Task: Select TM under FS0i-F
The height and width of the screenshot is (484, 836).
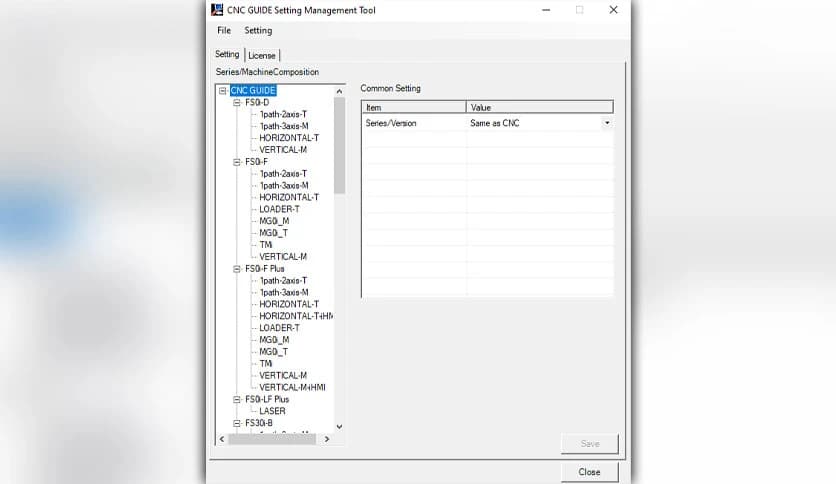Action: 266,245
